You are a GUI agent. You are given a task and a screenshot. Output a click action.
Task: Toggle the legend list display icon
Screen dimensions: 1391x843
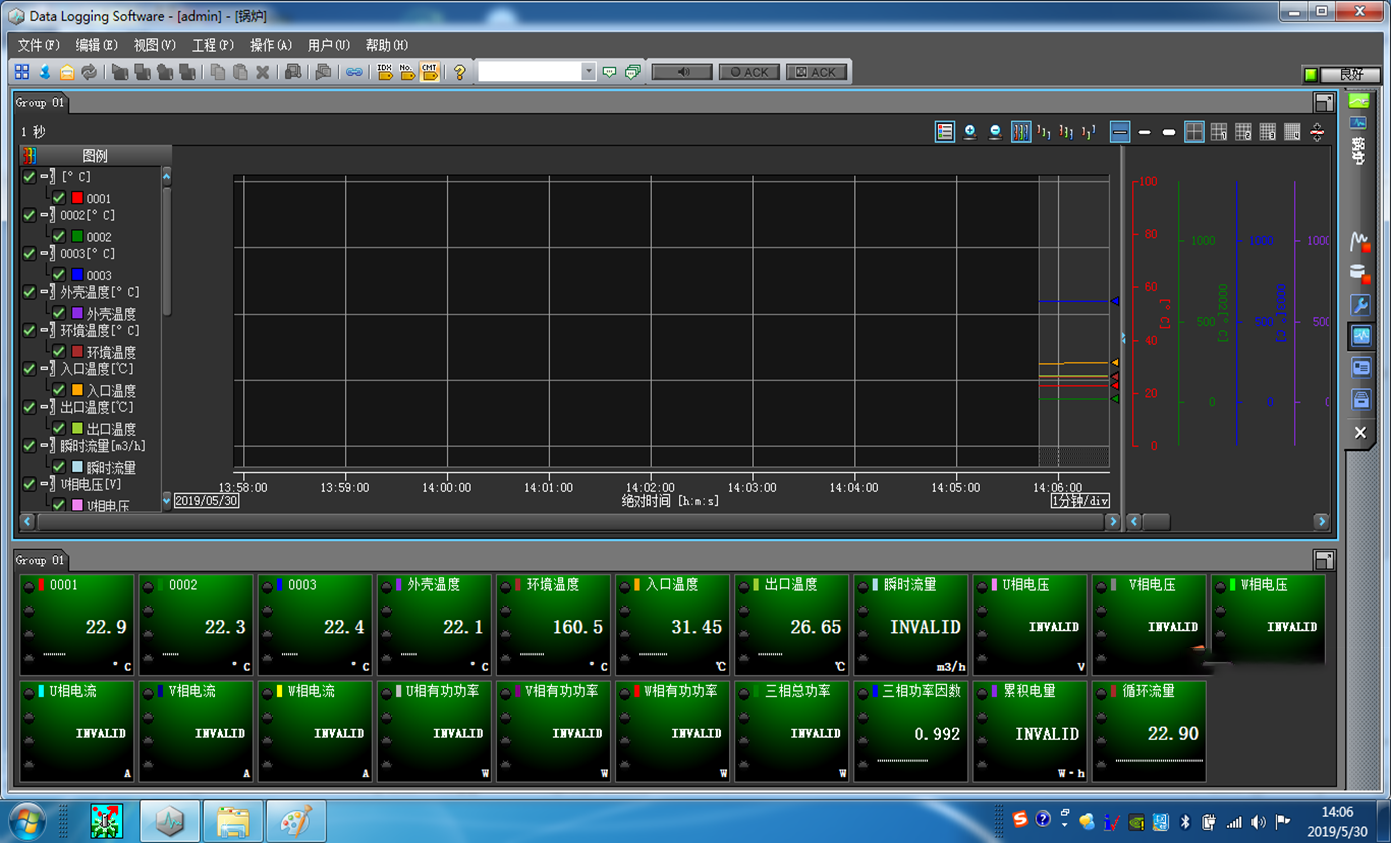coord(944,132)
